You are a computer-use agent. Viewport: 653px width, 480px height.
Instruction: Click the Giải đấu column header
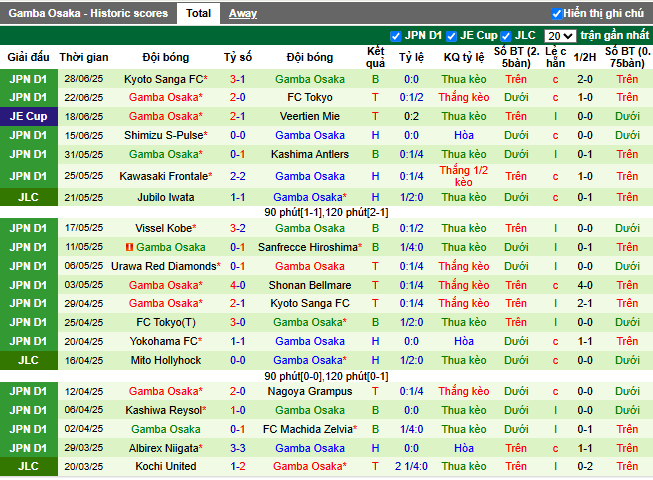[x=28, y=57]
